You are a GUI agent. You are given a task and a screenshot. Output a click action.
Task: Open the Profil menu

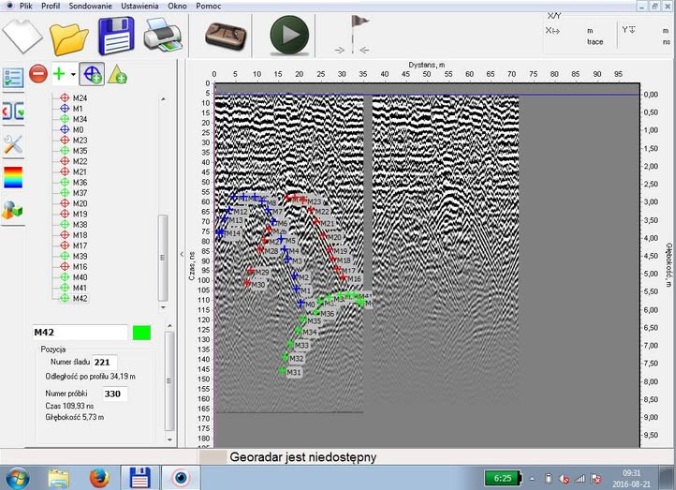[x=50, y=6]
